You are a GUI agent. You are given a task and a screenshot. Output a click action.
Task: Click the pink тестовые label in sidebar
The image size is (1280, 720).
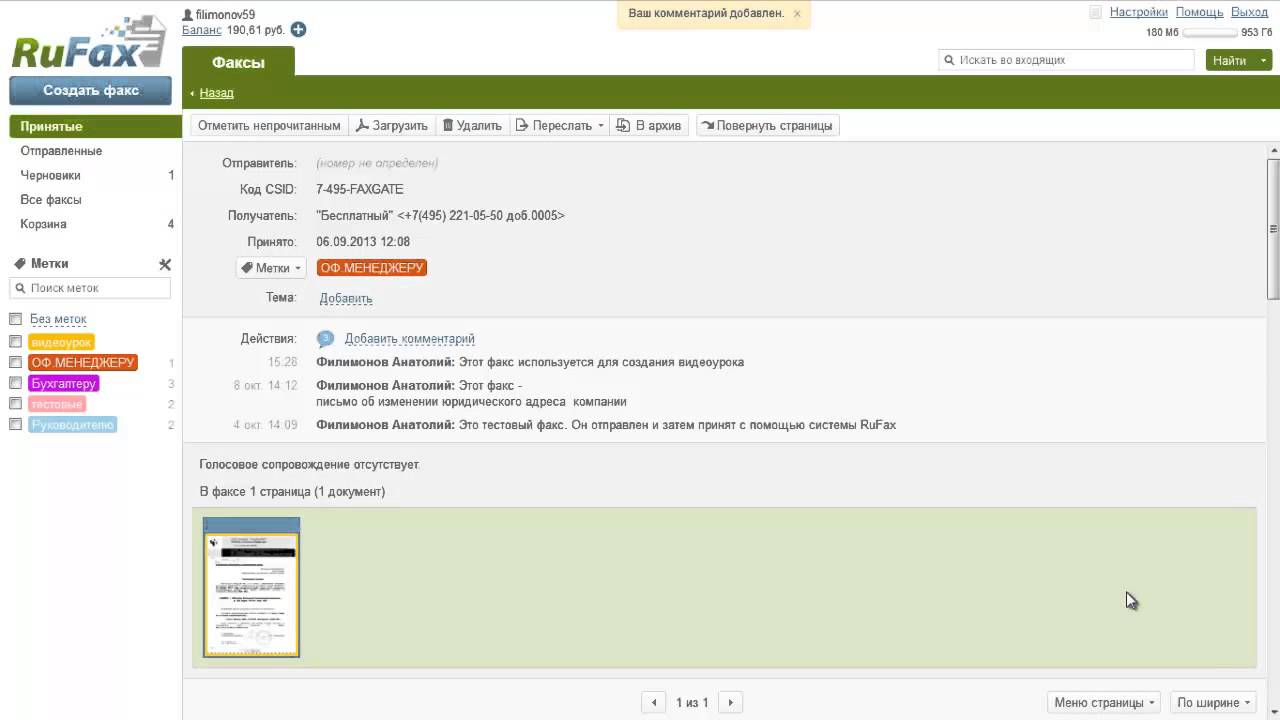click(x=57, y=404)
